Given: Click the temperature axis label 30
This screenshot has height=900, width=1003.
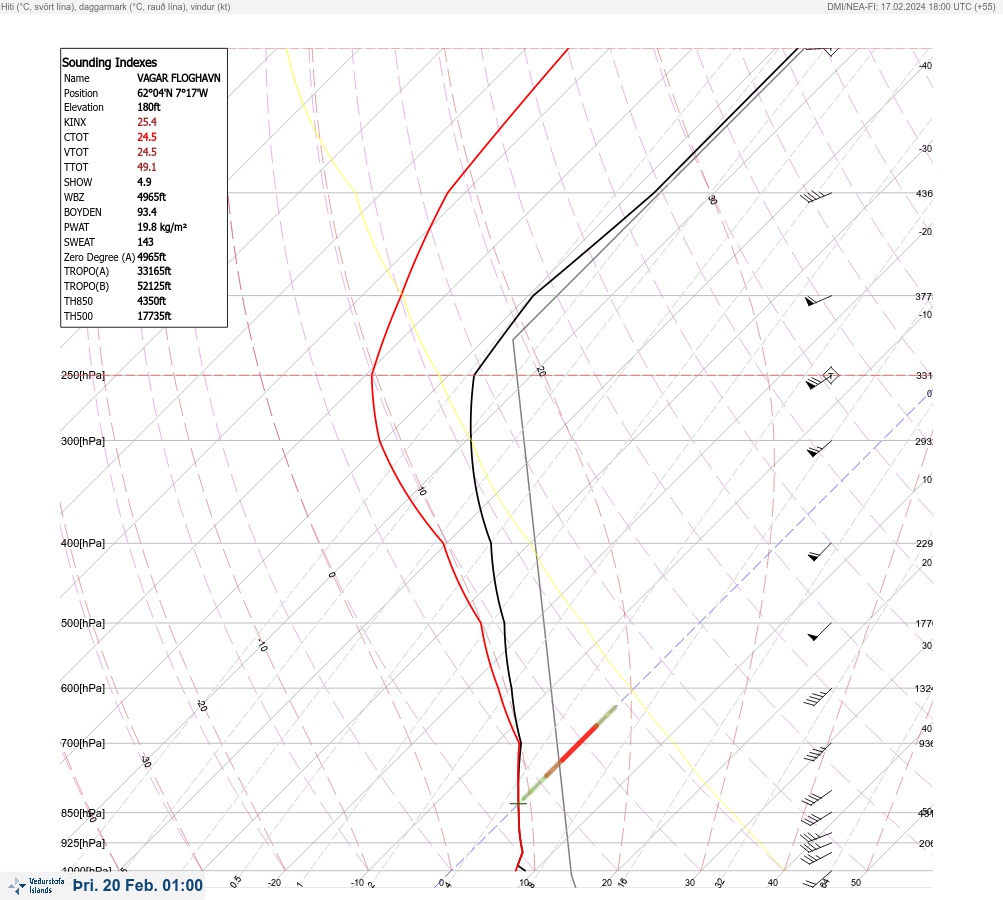Looking at the screenshot, I should 690,883.
